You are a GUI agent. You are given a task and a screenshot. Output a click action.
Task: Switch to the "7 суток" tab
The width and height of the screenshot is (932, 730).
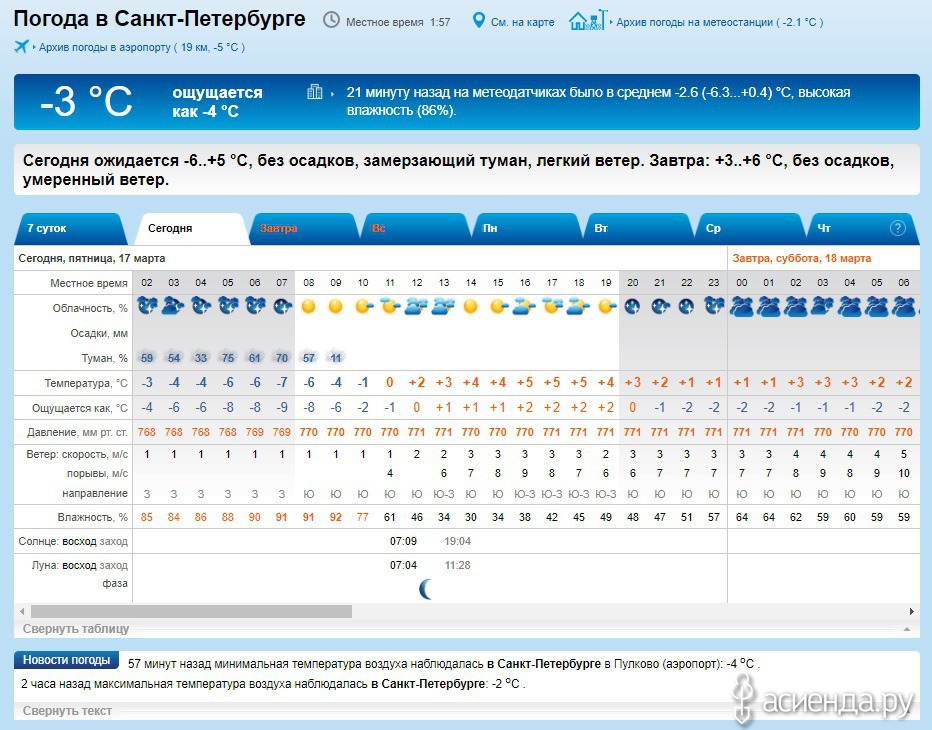click(47, 229)
